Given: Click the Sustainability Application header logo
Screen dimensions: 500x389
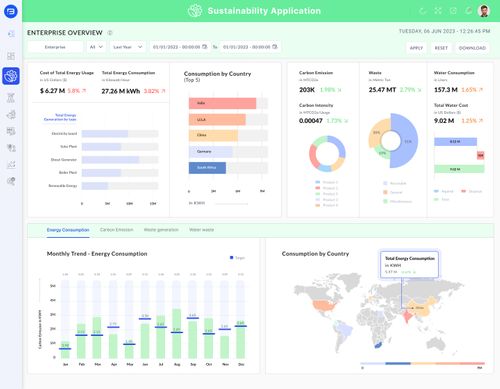Looking at the screenshot, I should pos(195,11).
